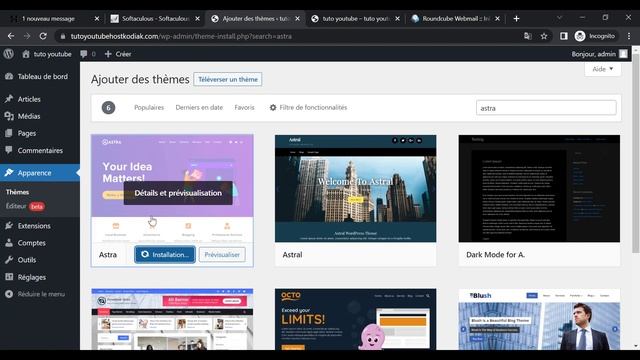Open the Chrome tab search chevron

click(559, 18)
